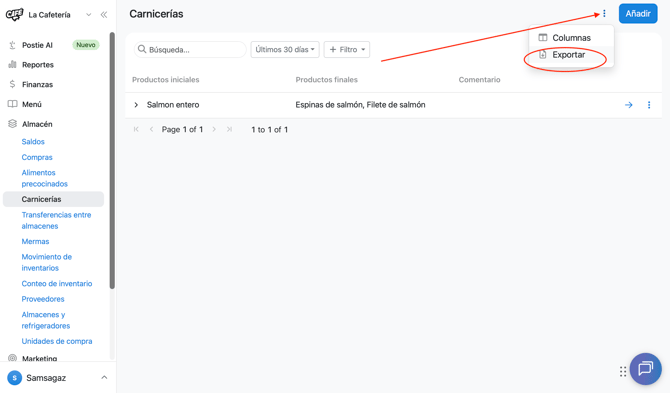Sort by Productos iniciales column

(x=166, y=79)
